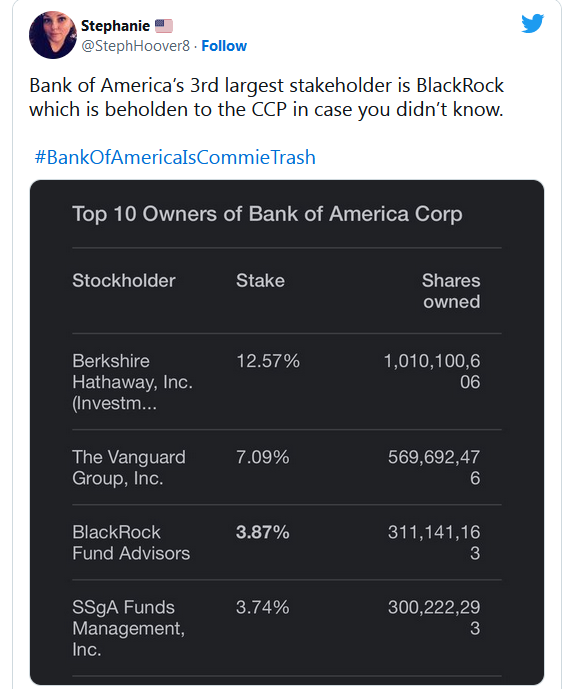
Task: Click the 12.57% stake value
Action: 268,361
